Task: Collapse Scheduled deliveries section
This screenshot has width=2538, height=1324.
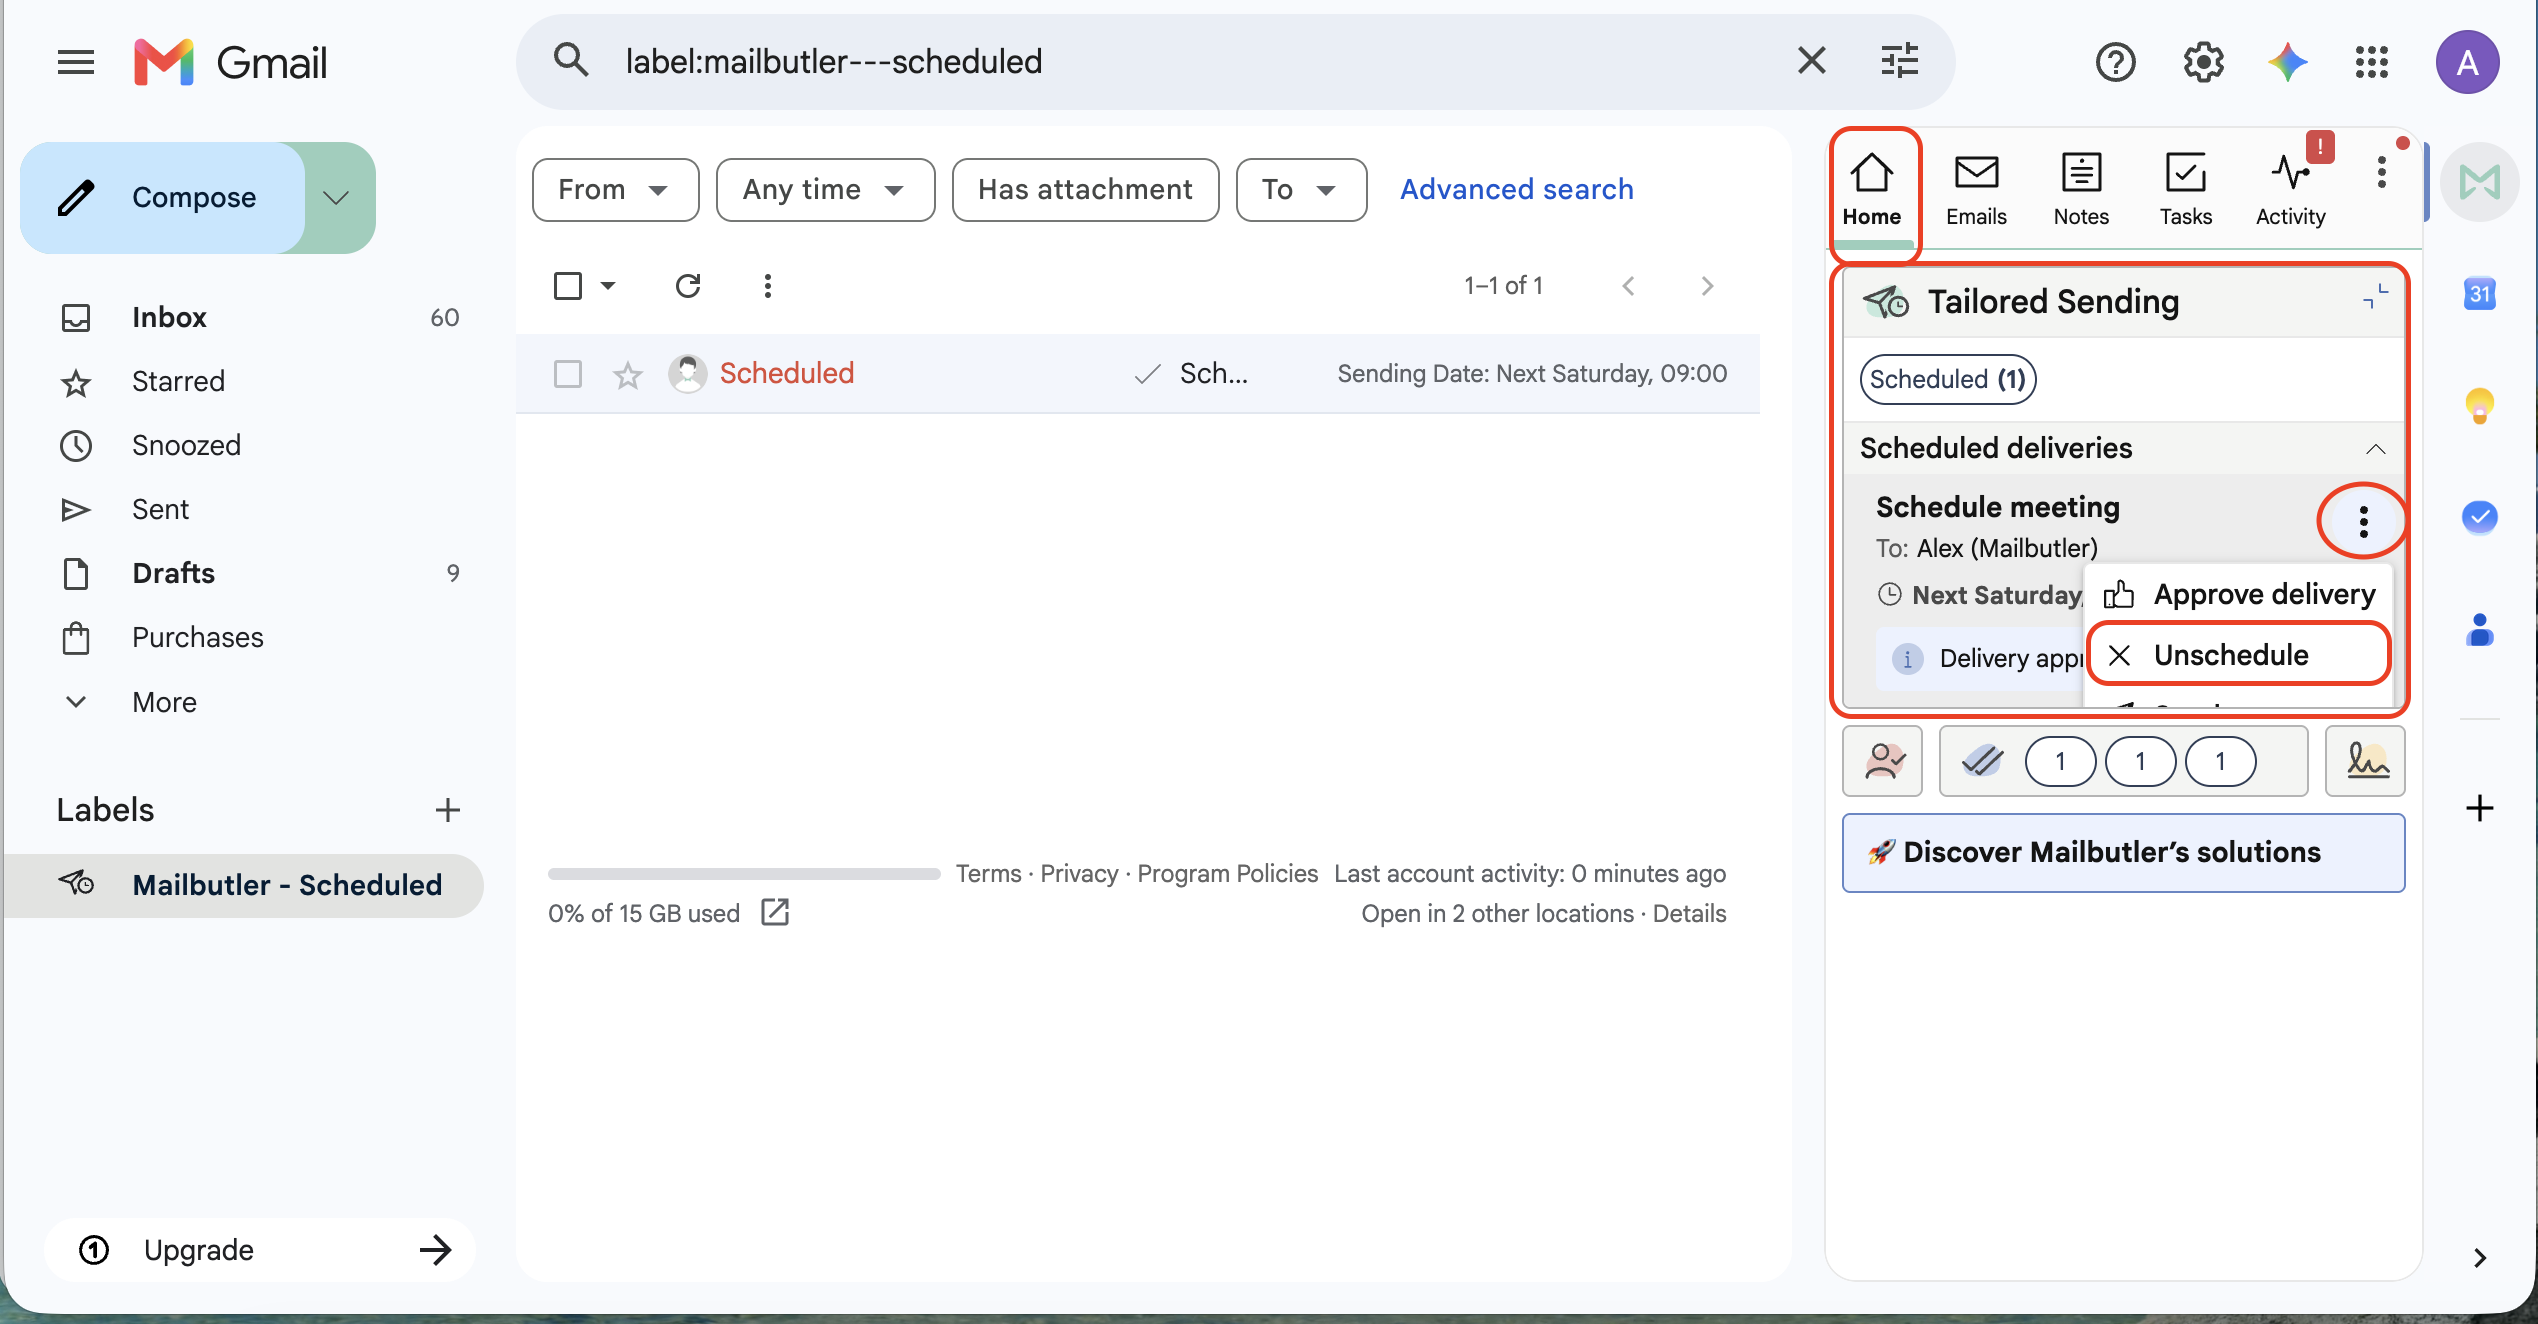Action: coord(2375,449)
